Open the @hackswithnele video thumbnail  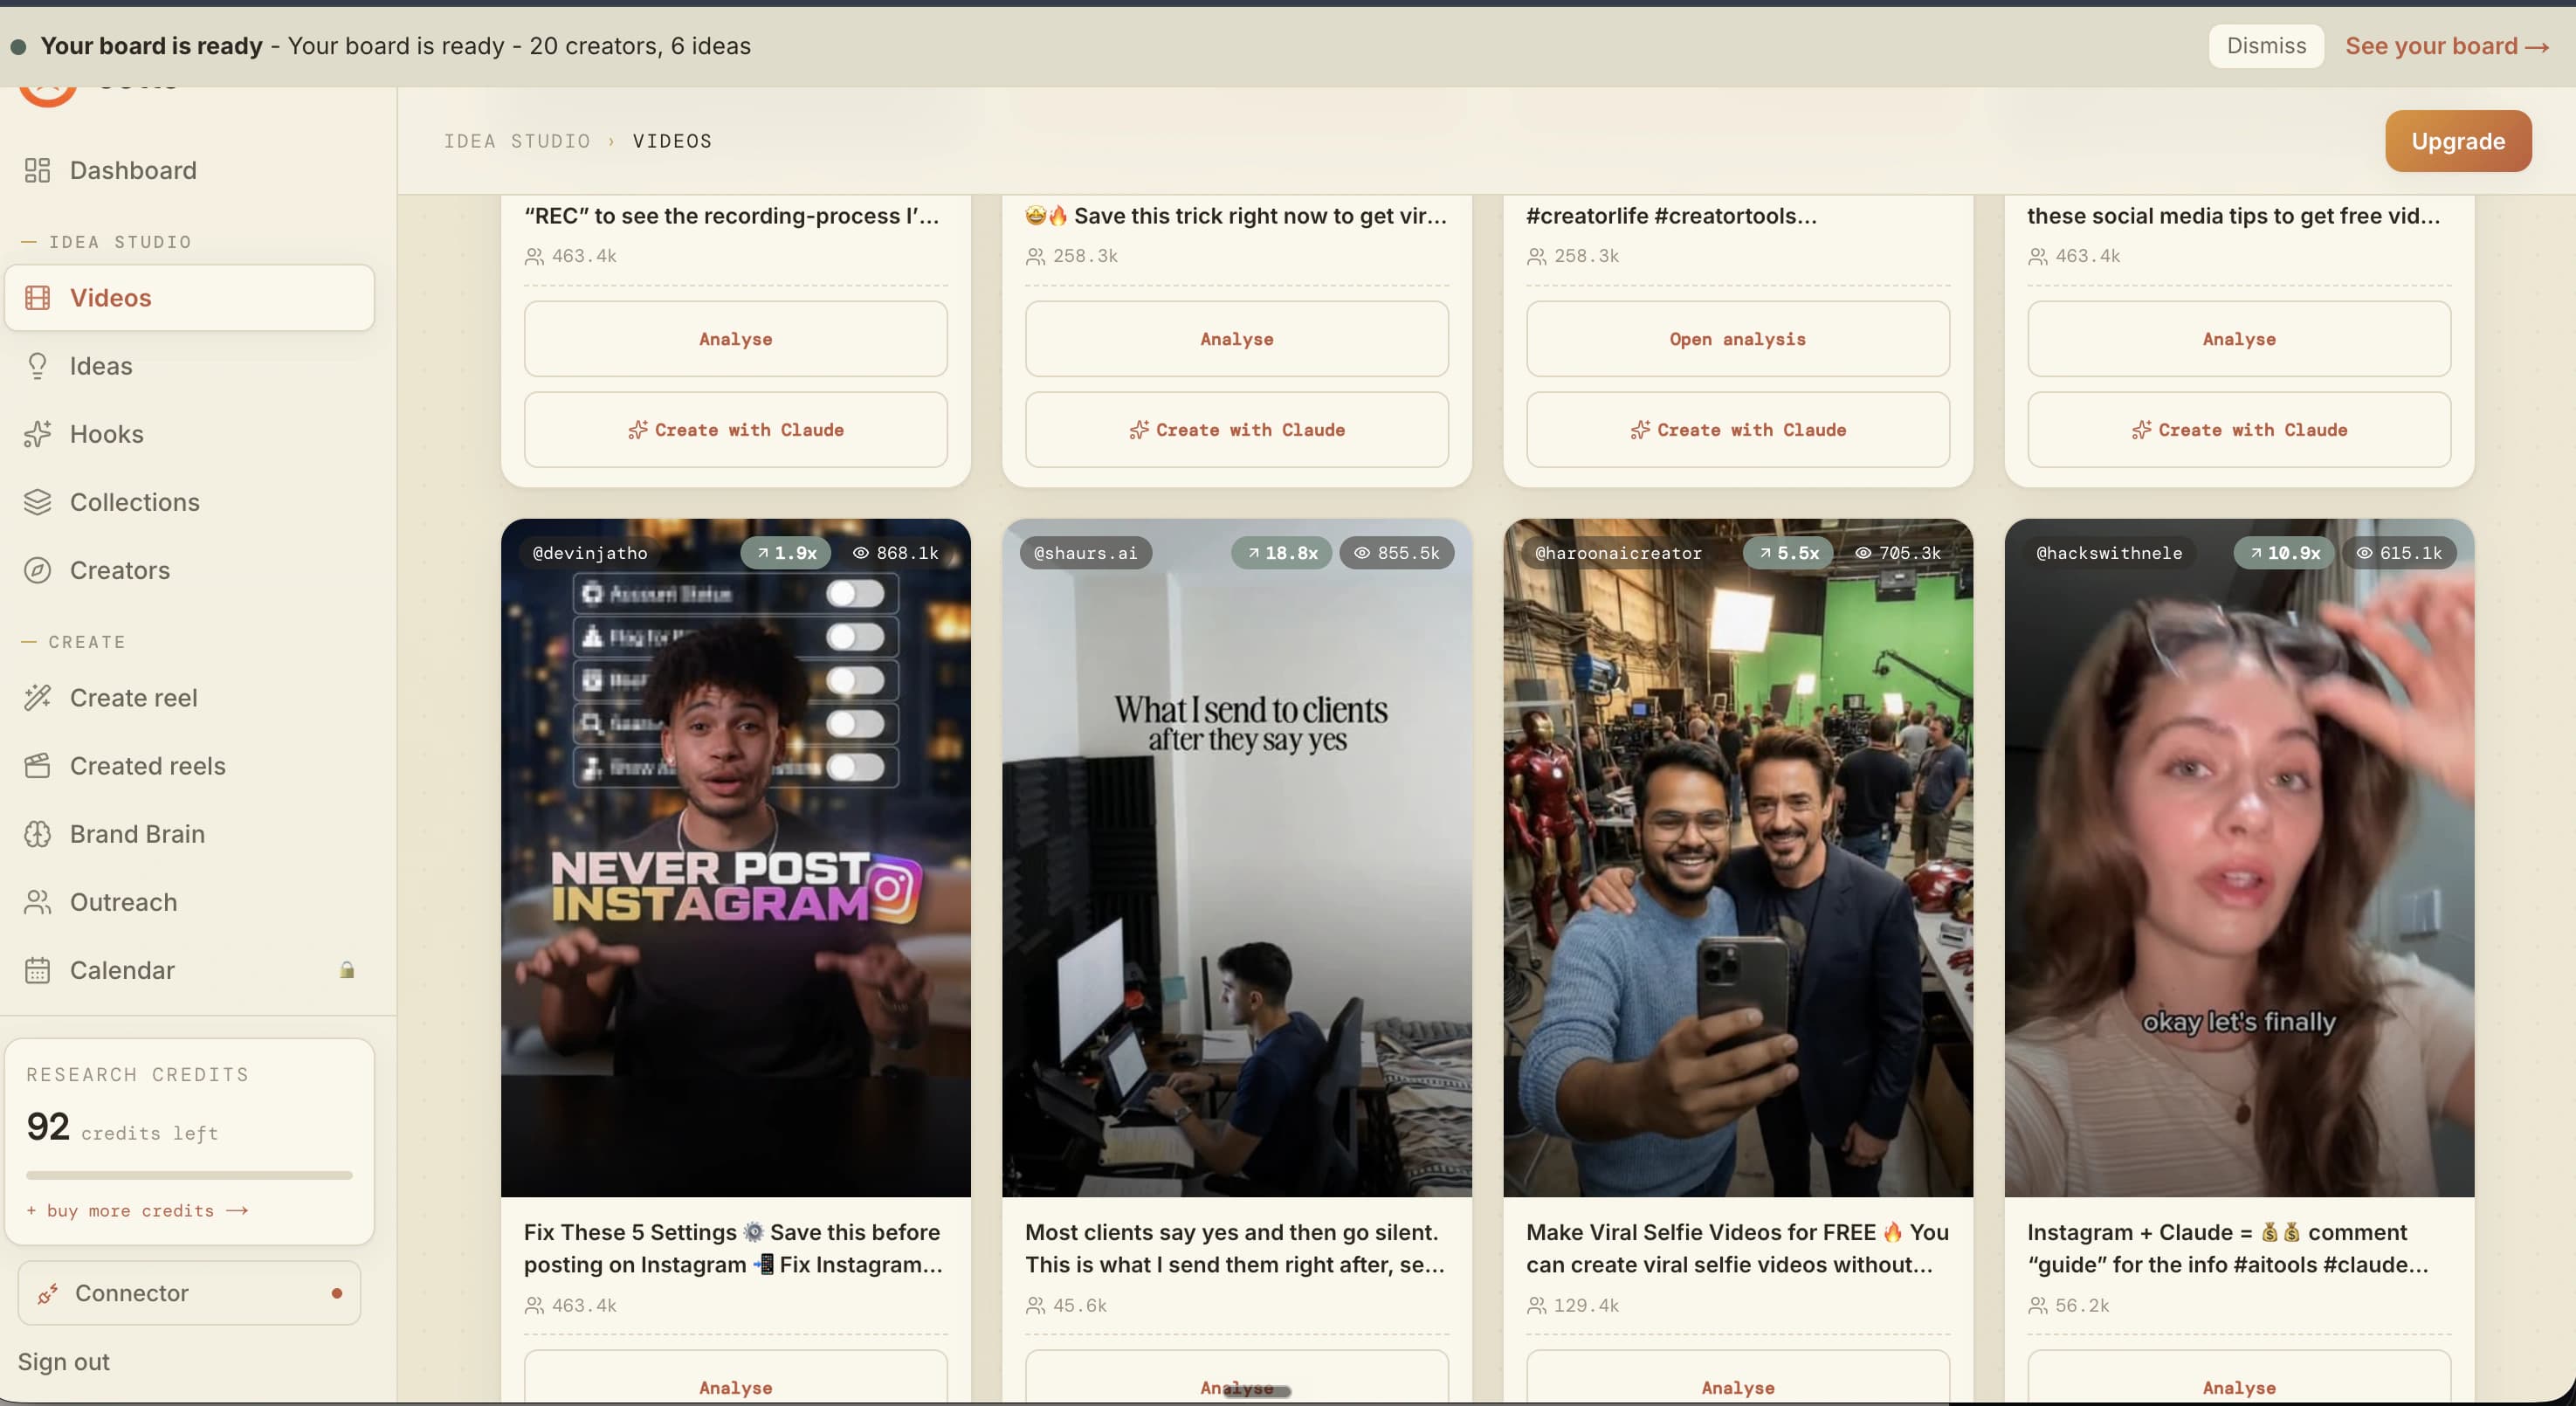[2239, 858]
